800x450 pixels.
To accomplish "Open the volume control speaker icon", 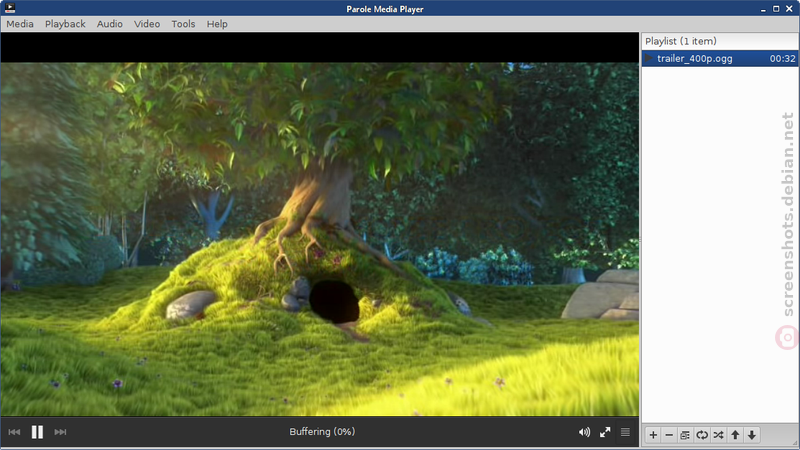I will [584, 432].
